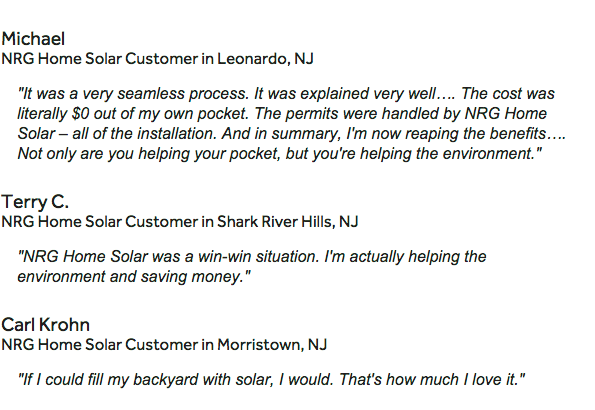This screenshot has width=595, height=410.
Task: Click the 'Customer in Leonardo, NJ' line
Action: [x=157, y=59]
